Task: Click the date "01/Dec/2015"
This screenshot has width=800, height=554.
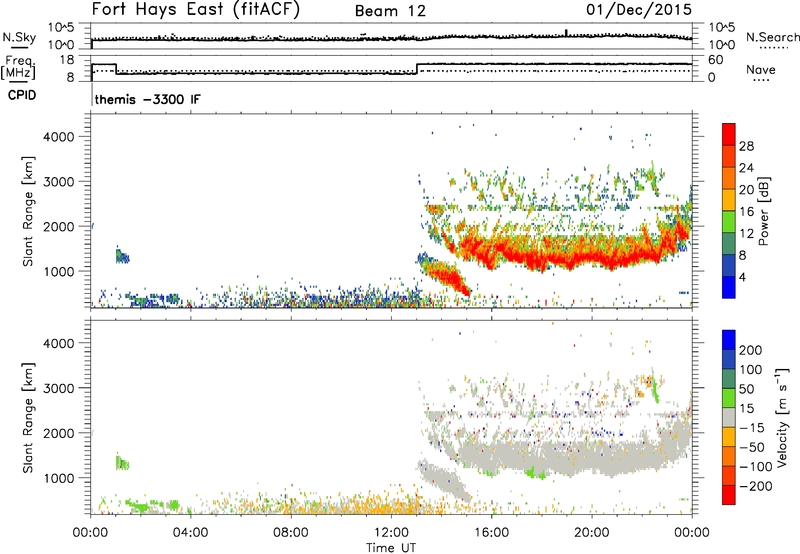Action: tap(639, 10)
